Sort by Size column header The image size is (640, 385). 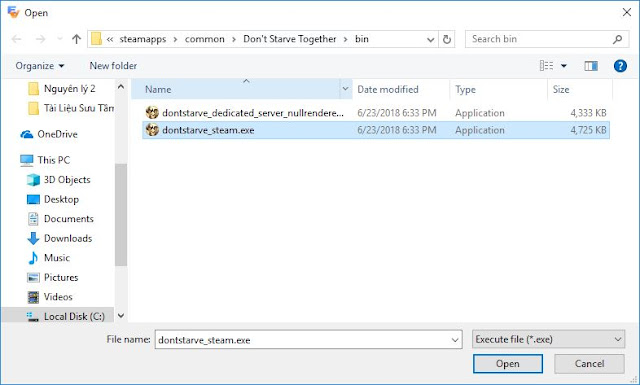580,89
